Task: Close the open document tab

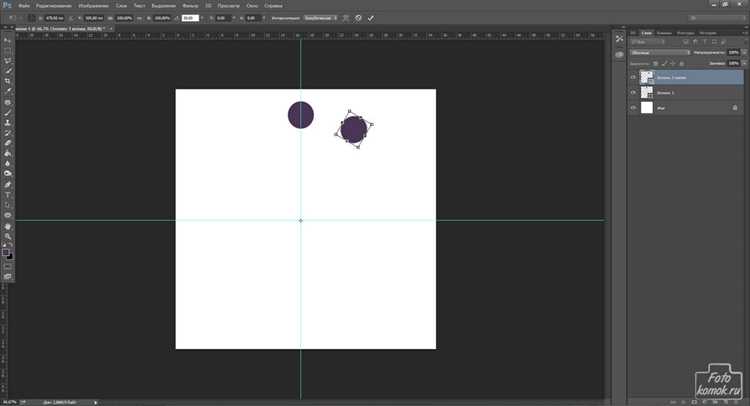Action: (111, 29)
